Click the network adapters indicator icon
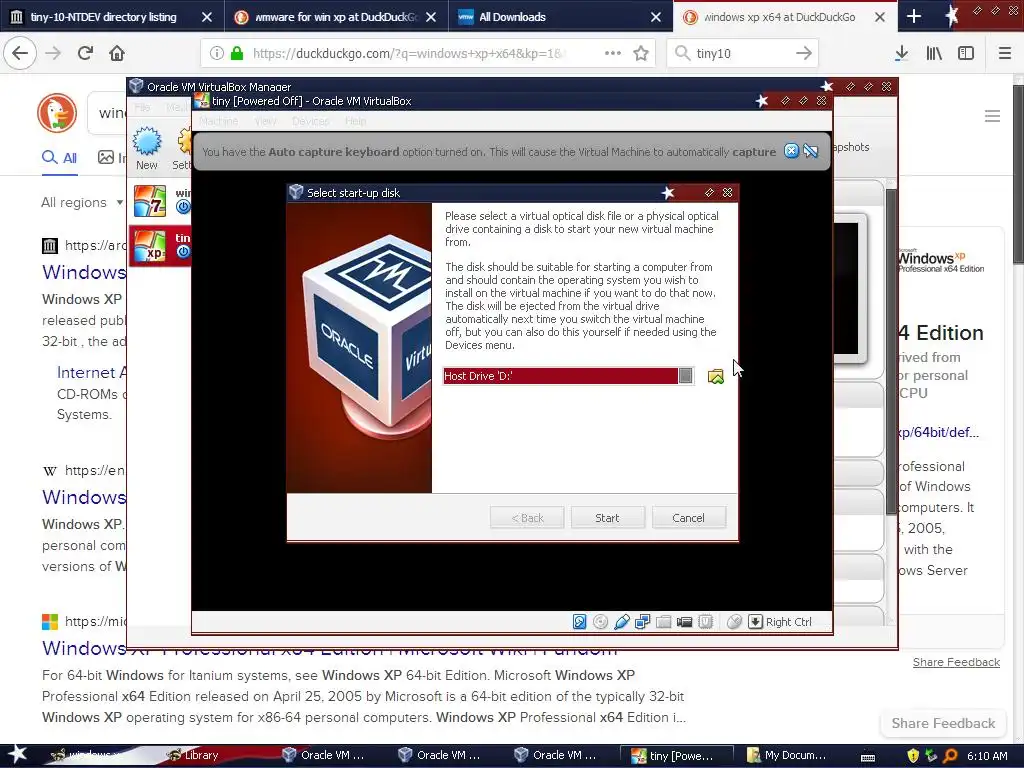Screen dimensions: 1024x768 point(643,622)
